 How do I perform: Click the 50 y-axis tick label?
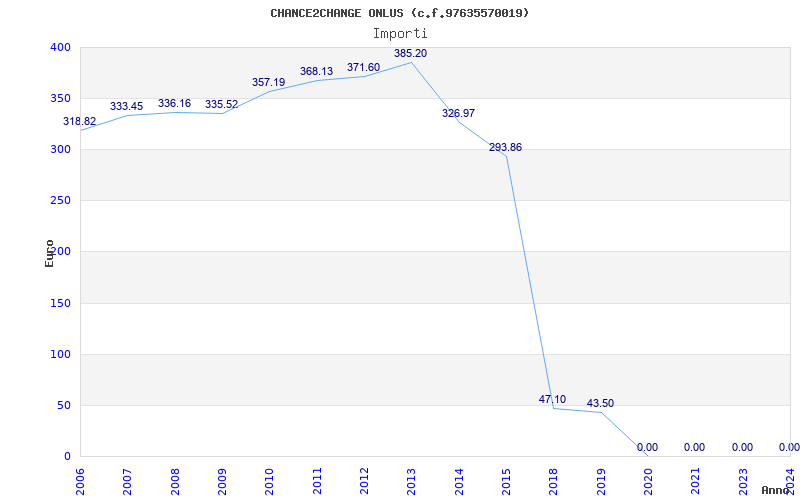coord(63,406)
